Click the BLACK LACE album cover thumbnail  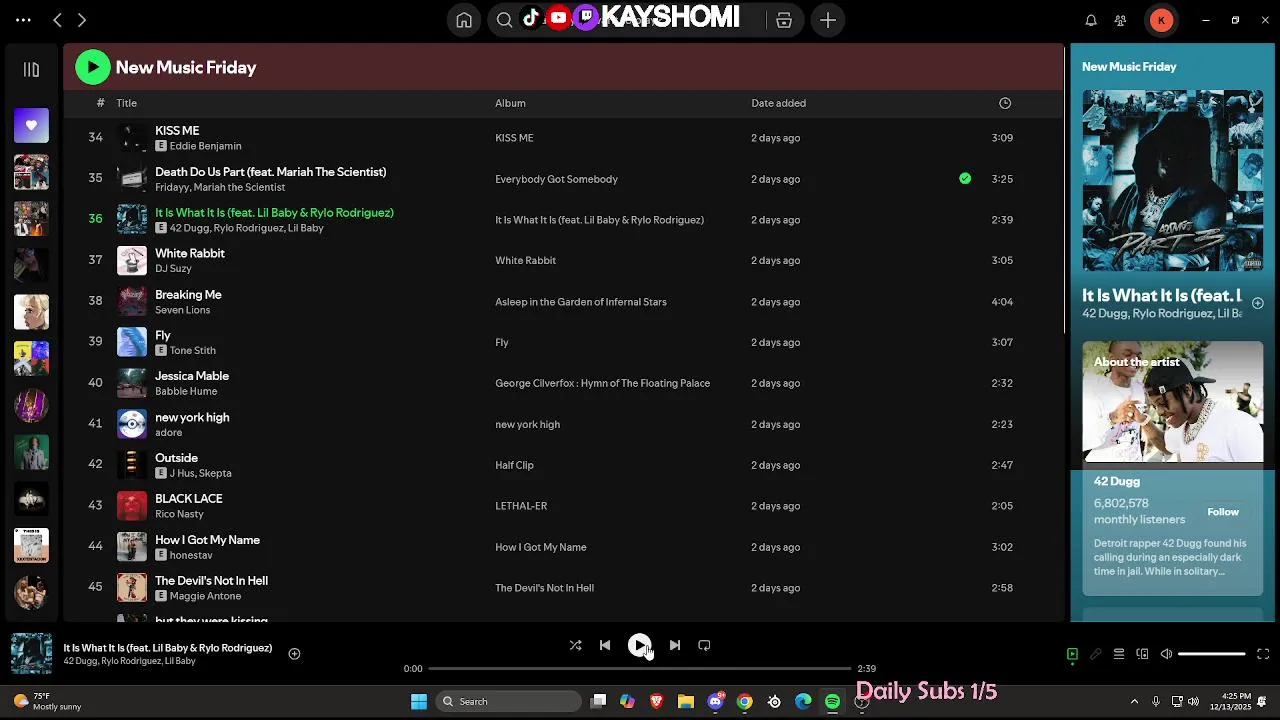point(132,506)
